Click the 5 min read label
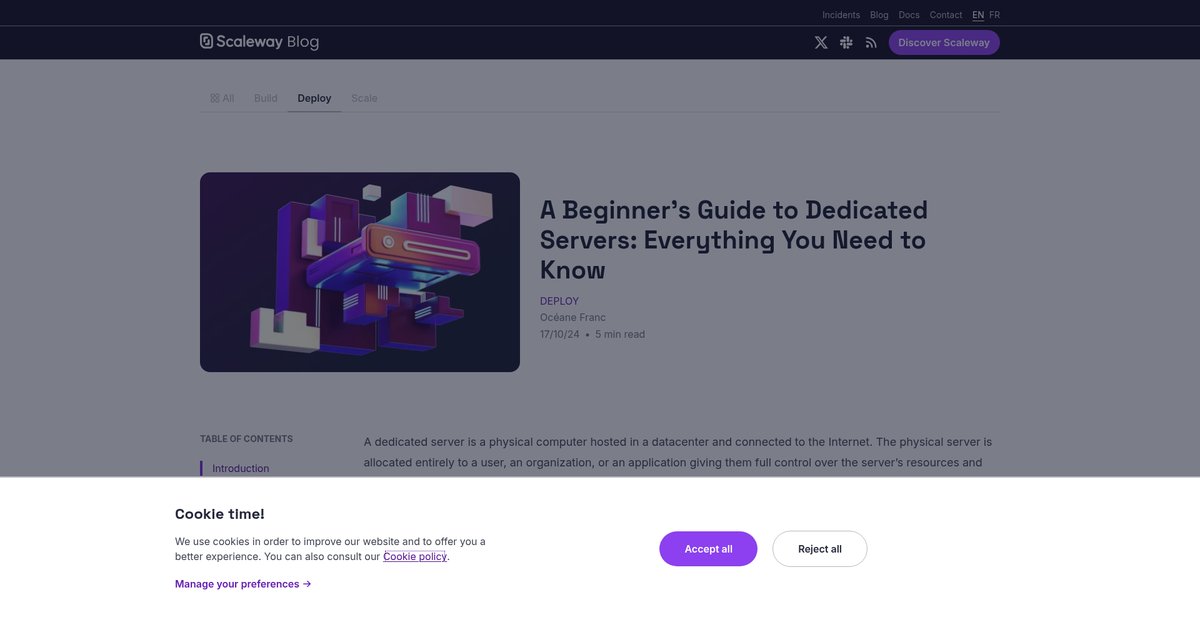The image size is (1200, 620). pyautogui.click(x=620, y=334)
